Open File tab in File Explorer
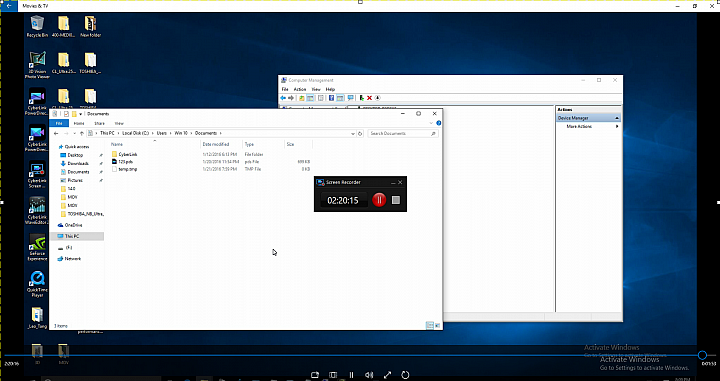Image resolution: width=720 pixels, height=381 pixels. coord(59,123)
